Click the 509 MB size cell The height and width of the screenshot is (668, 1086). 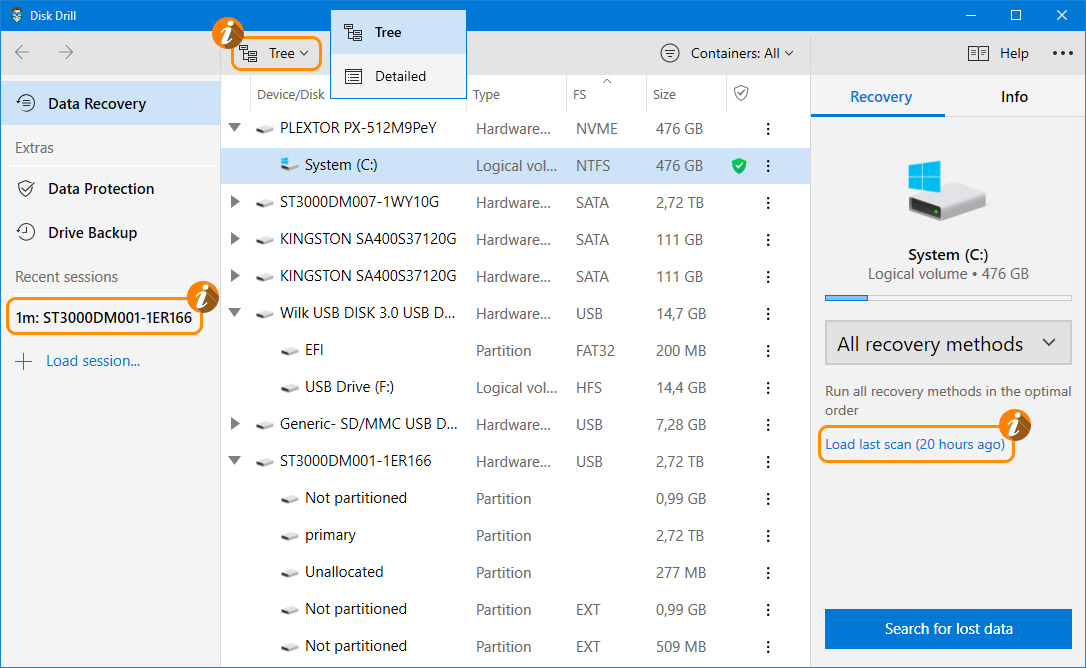coord(680,647)
